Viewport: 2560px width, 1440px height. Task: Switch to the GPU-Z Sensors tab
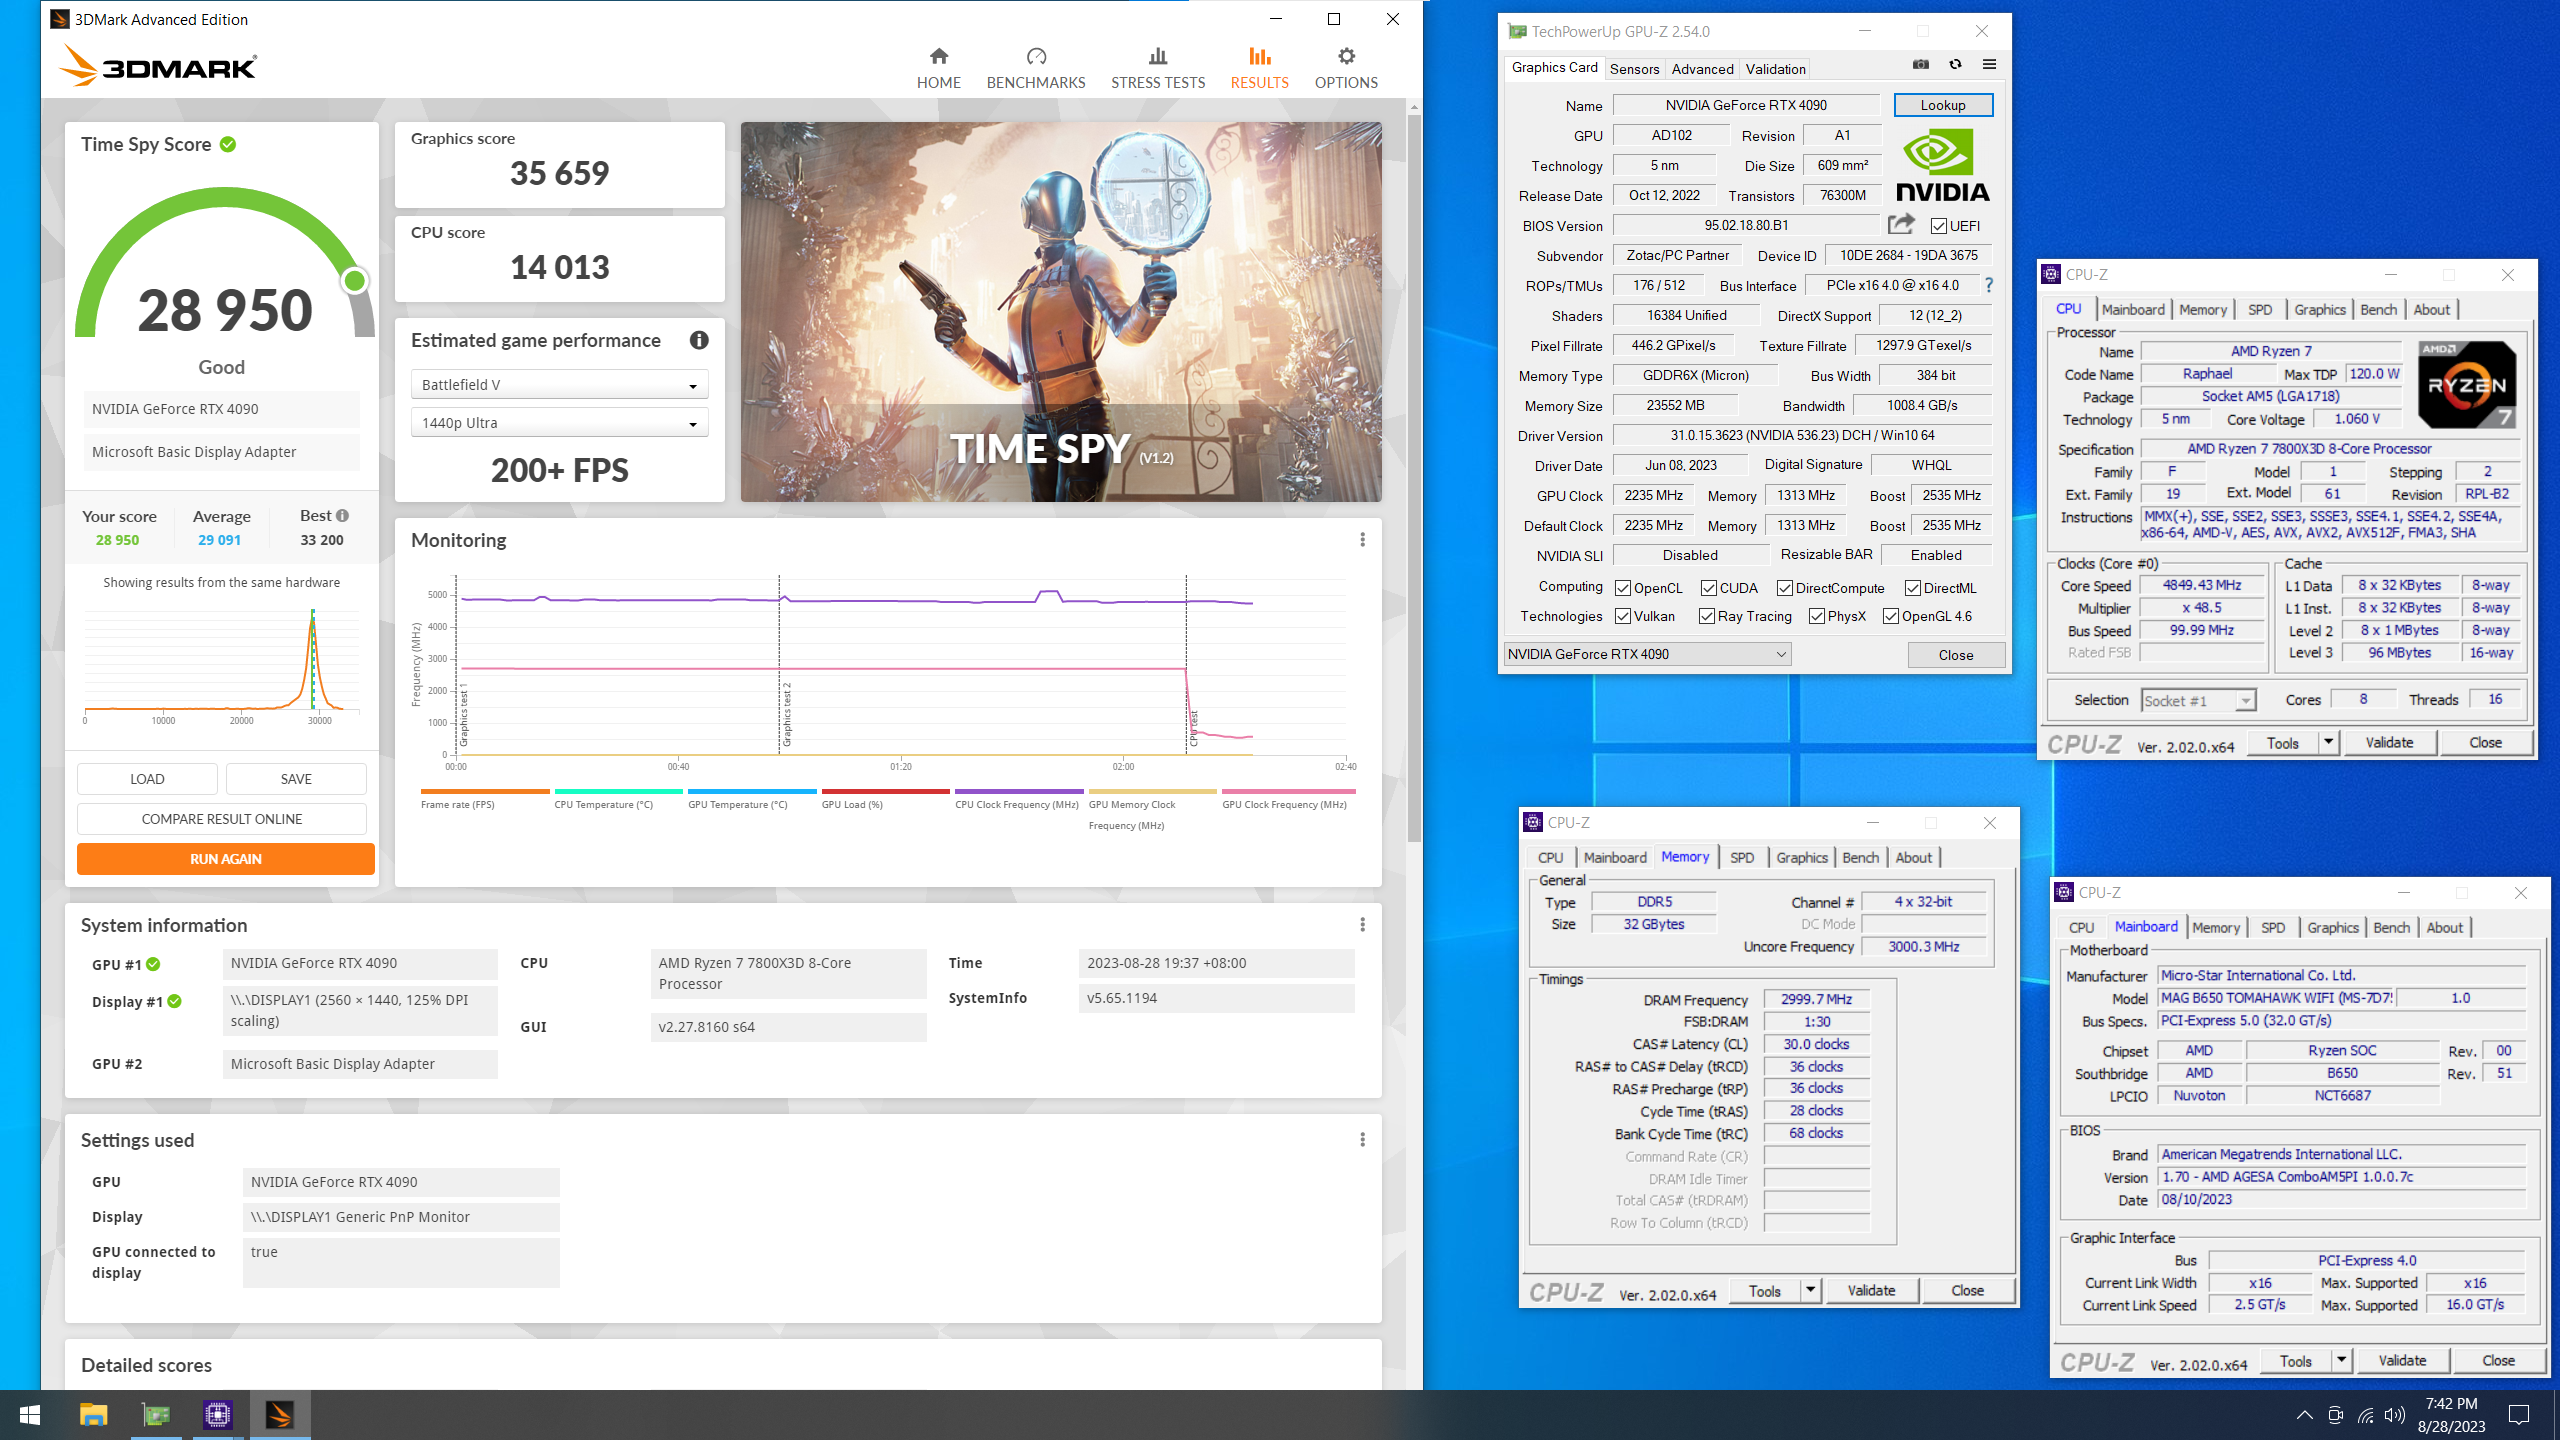pos(1634,69)
